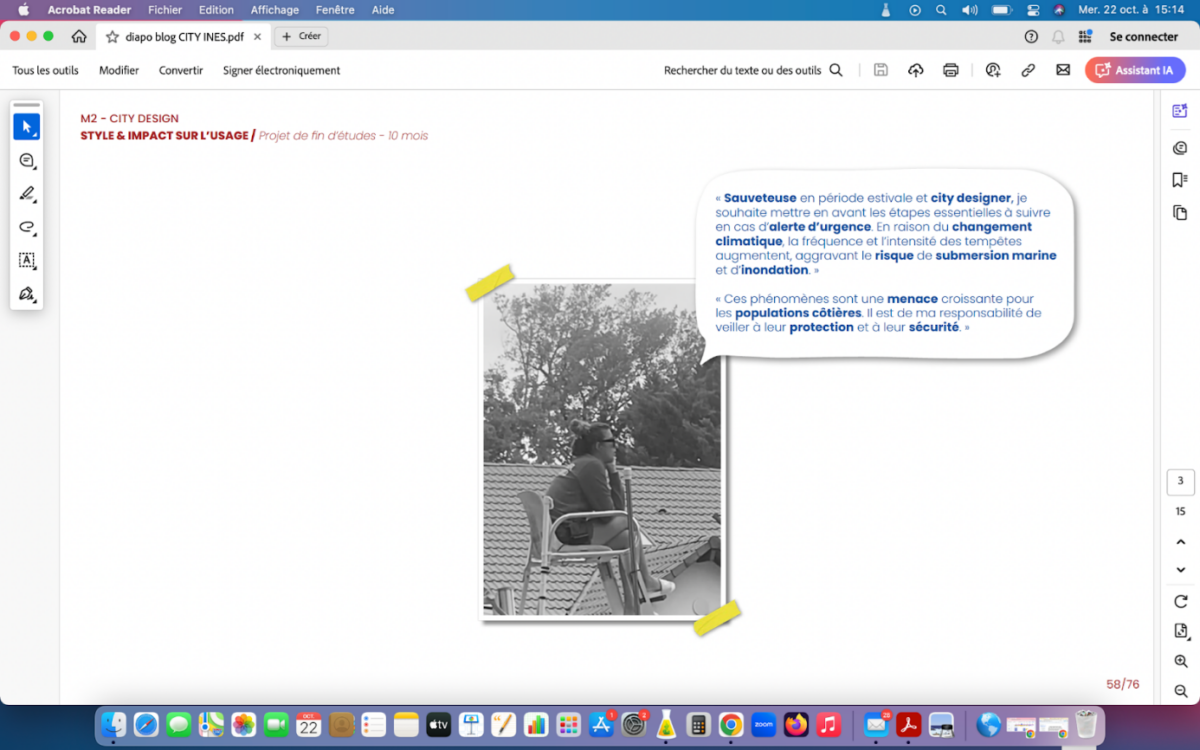Viewport: 1200px width, 750px height.
Task: Copy share link using chain icon
Action: click(1027, 70)
